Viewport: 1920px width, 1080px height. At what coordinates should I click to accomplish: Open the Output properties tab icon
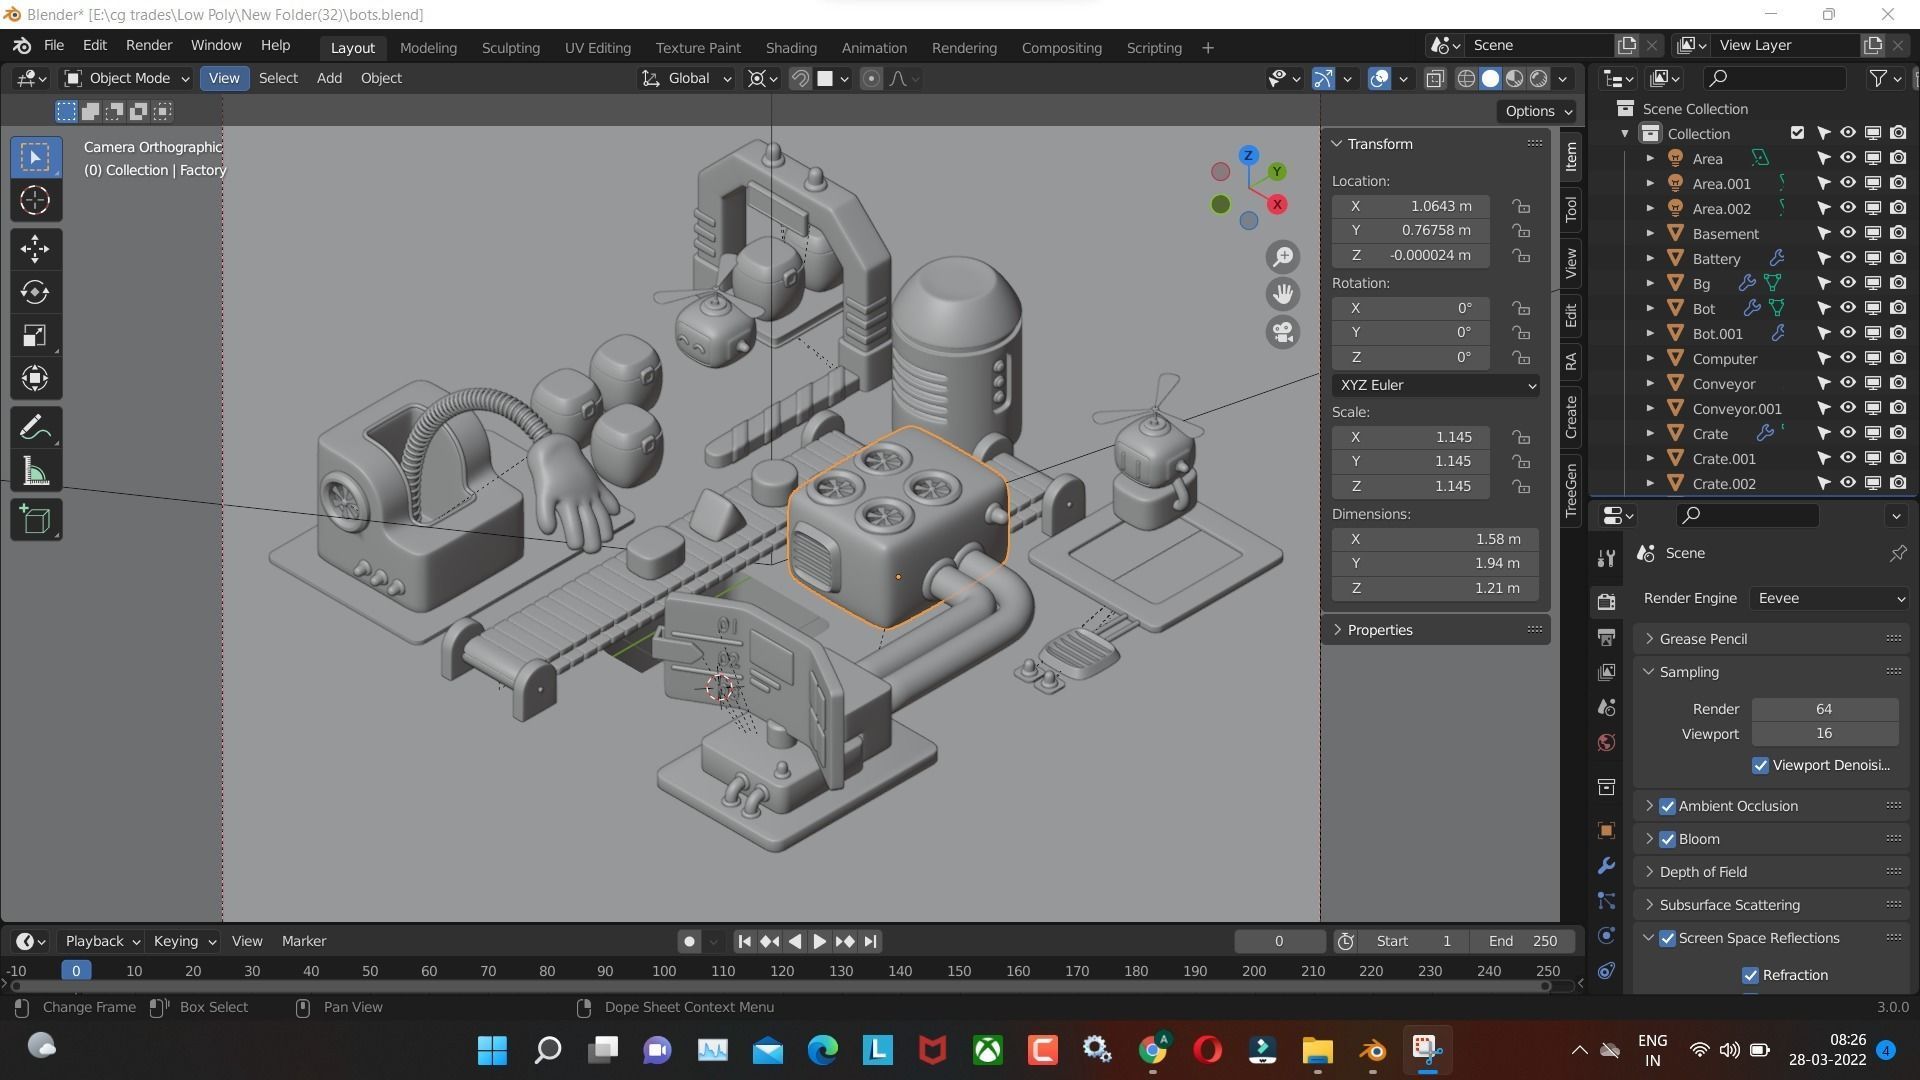tap(1606, 637)
